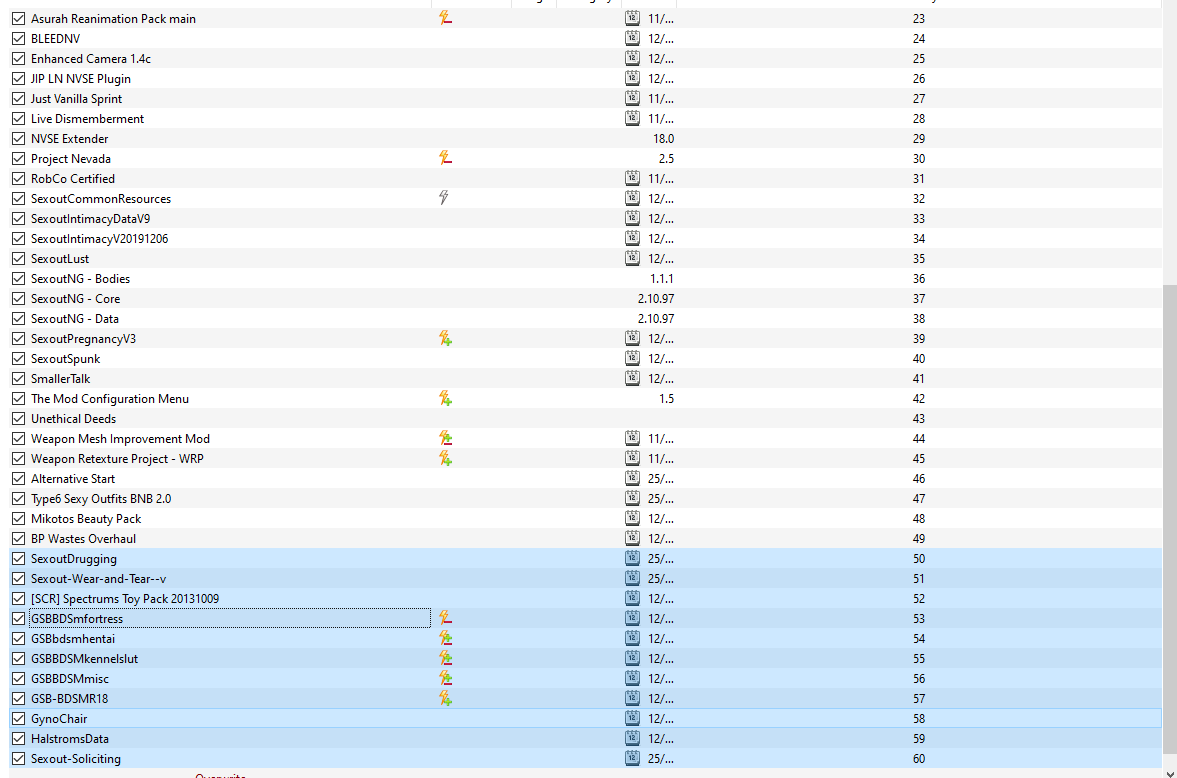
Task: Select the BLEEDNV mod row name
Action: click(x=56, y=38)
